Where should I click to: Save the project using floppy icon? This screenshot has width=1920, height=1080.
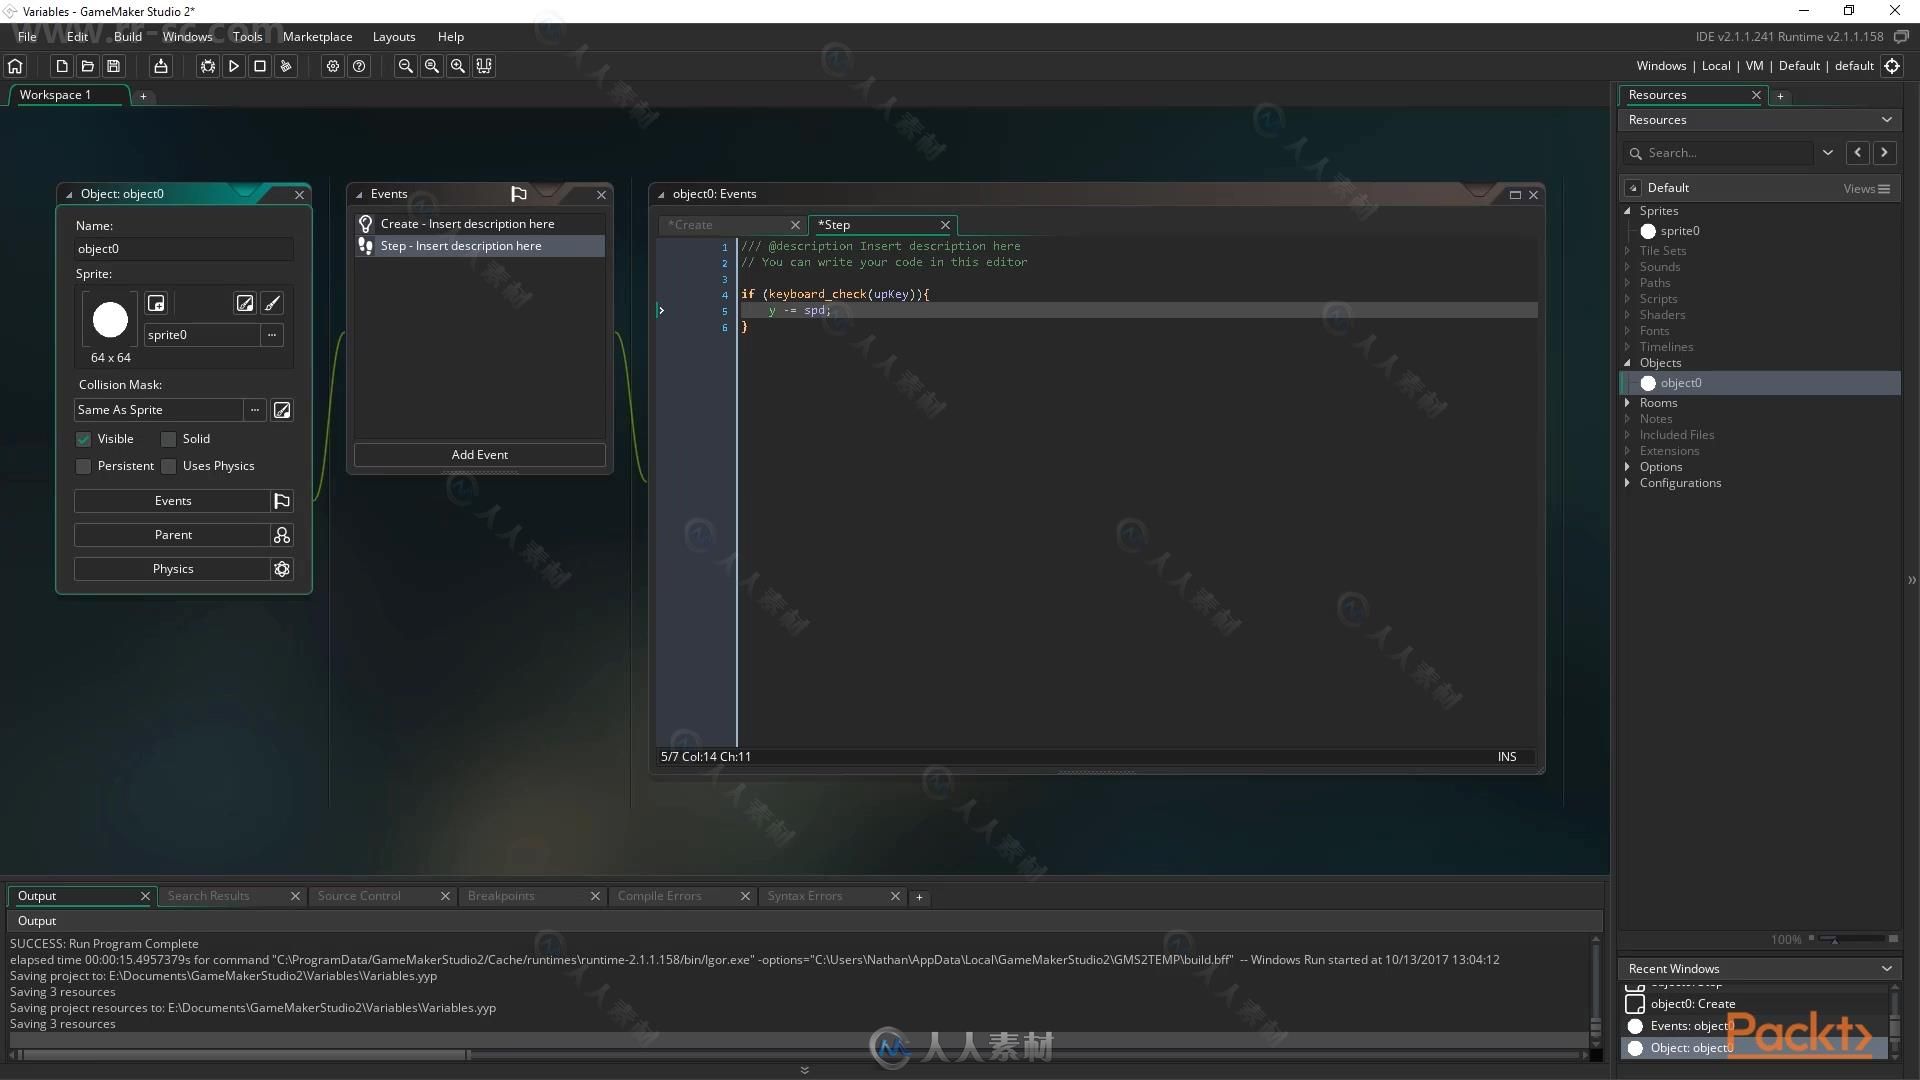click(x=114, y=66)
